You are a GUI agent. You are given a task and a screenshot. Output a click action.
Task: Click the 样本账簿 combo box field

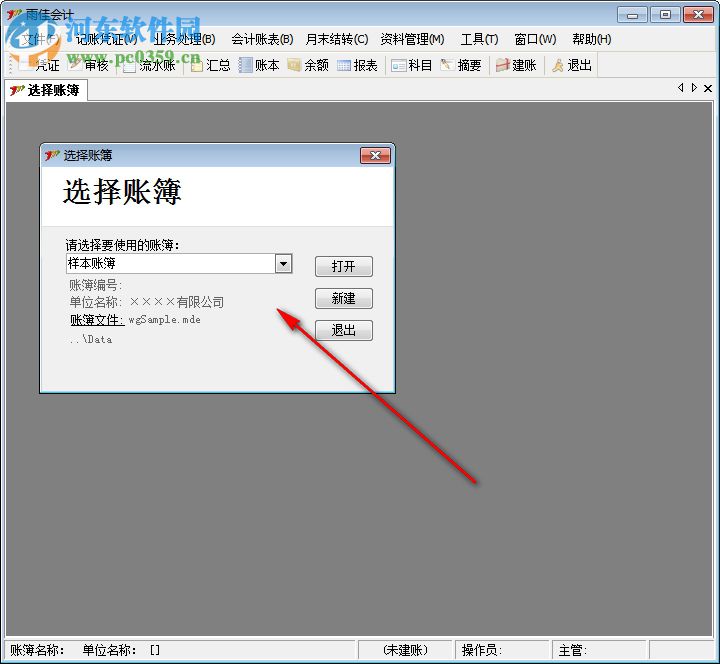click(x=179, y=264)
